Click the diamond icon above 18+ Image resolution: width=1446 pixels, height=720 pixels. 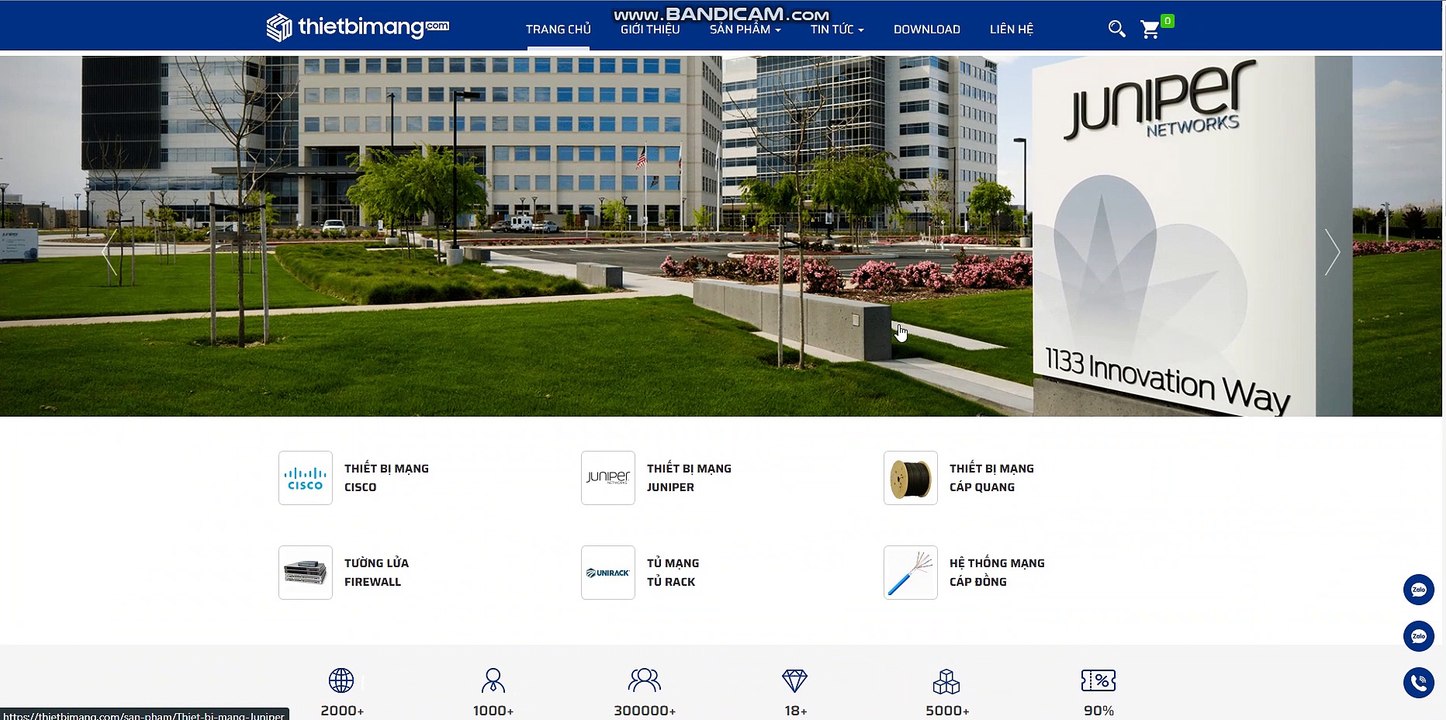(795, 681)
